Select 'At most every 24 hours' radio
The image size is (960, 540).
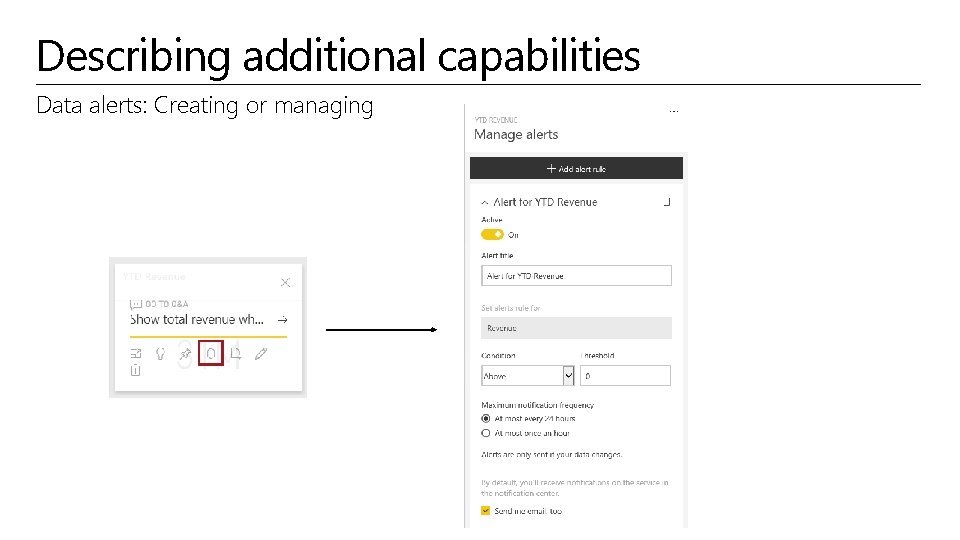(486, 419)
